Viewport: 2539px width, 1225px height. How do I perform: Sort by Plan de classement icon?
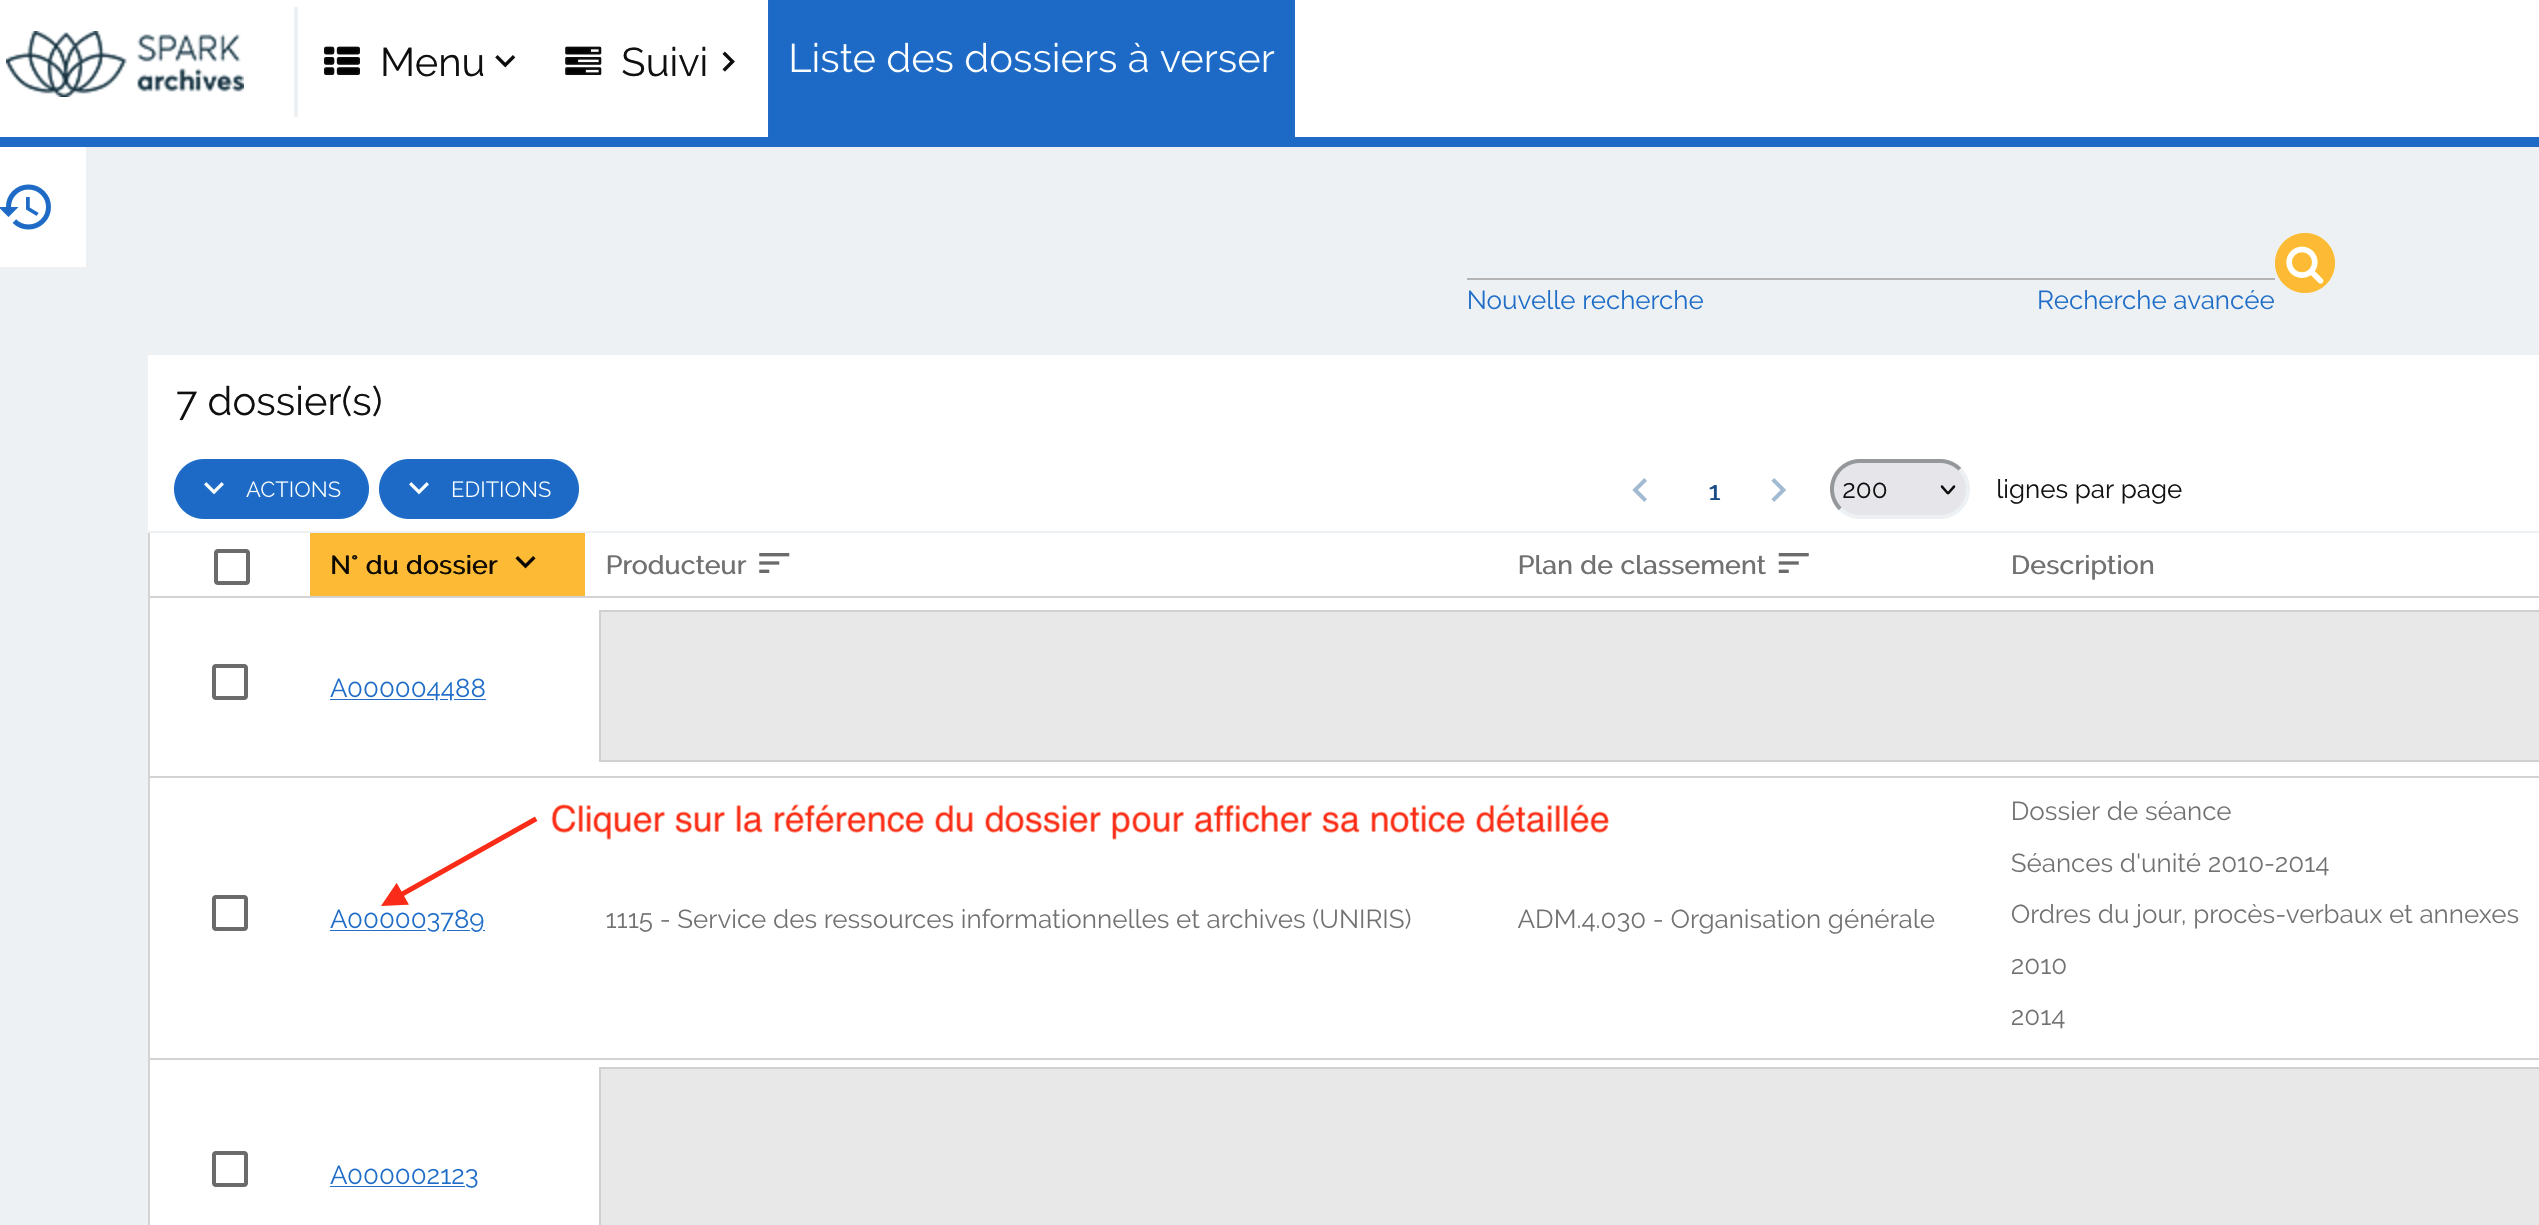click(1793, 565)
